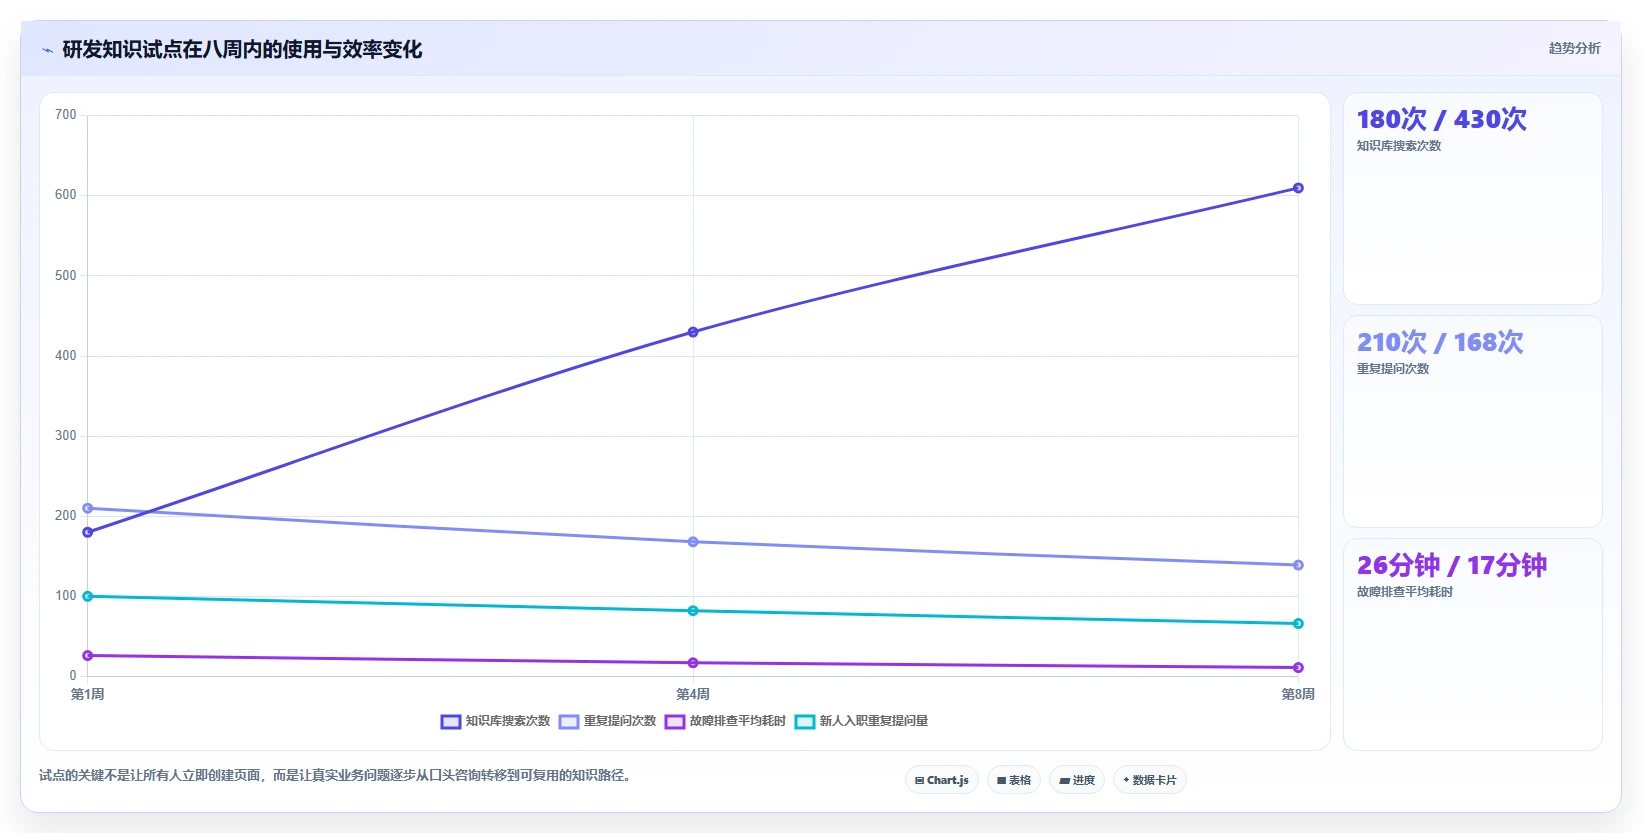Click 知识库搜索次数 data point at 第1周
This screenshot has width=1642, height=833.
click(x=88, y=532)
